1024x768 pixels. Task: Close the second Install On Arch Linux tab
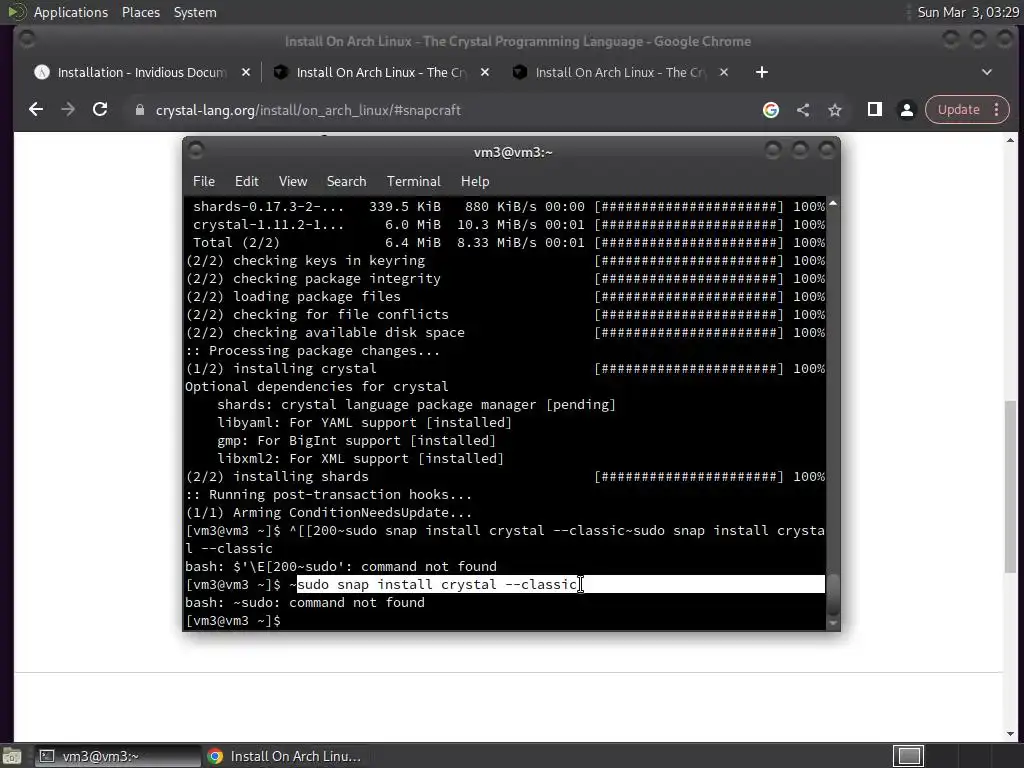tap(485, 72)
